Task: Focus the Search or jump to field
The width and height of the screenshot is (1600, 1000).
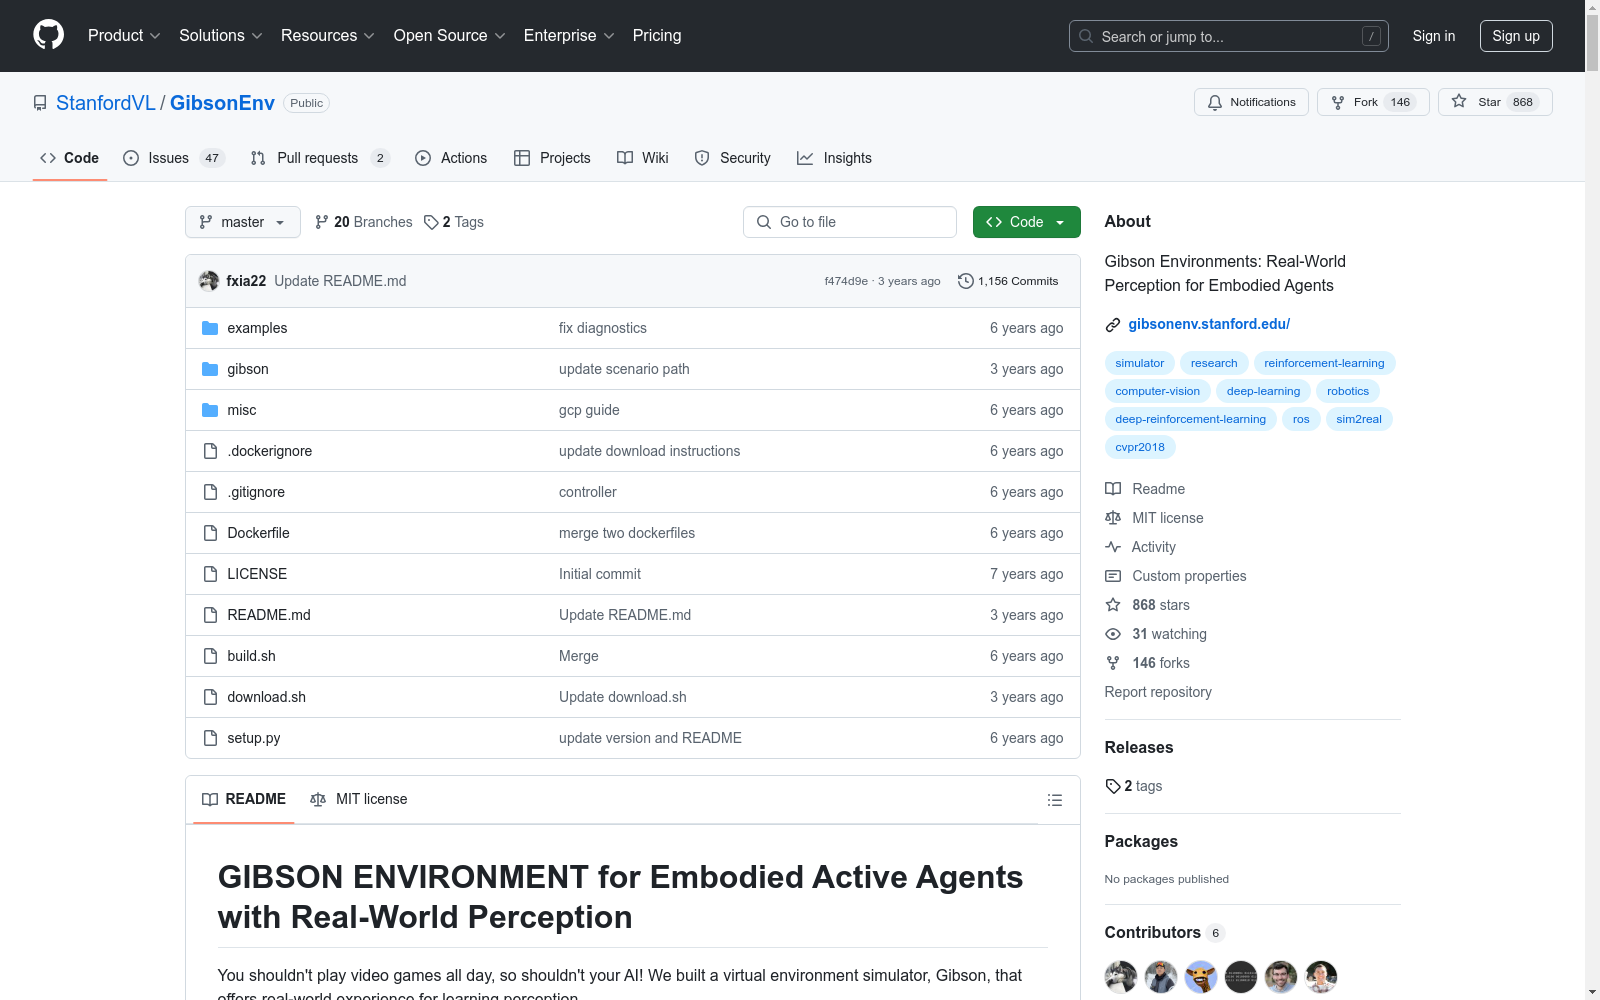Action: pyautogui.click(x=1229, y=36)
